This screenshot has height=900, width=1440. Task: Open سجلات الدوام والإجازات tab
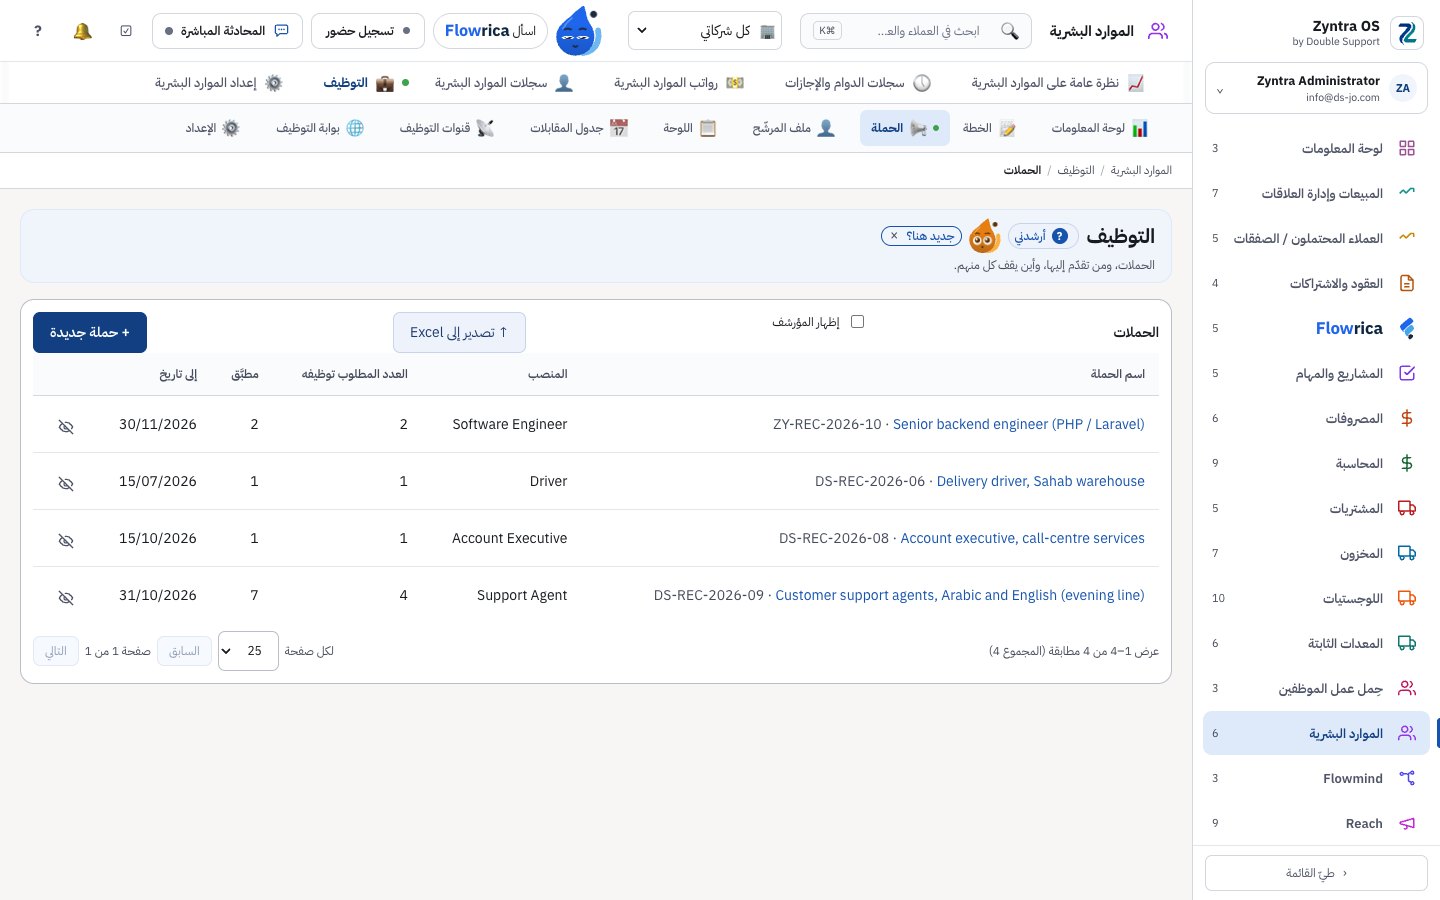(858, 83)
